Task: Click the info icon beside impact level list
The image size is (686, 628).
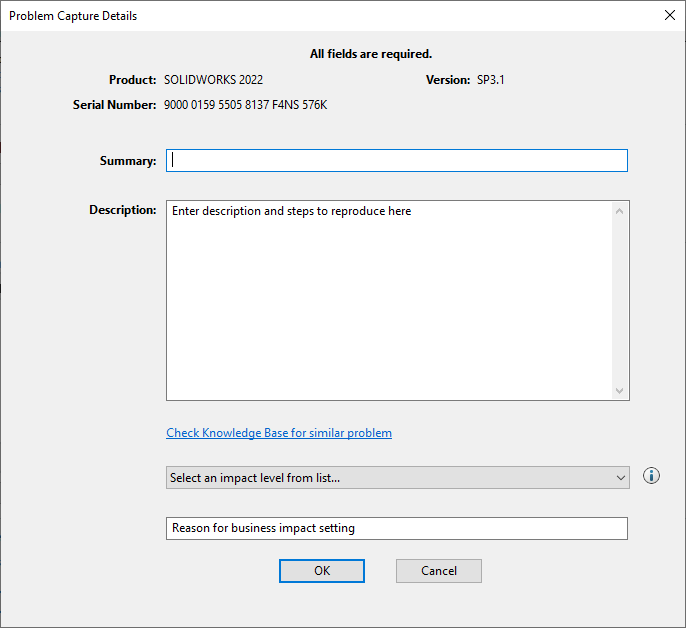Action: [651, 476]
